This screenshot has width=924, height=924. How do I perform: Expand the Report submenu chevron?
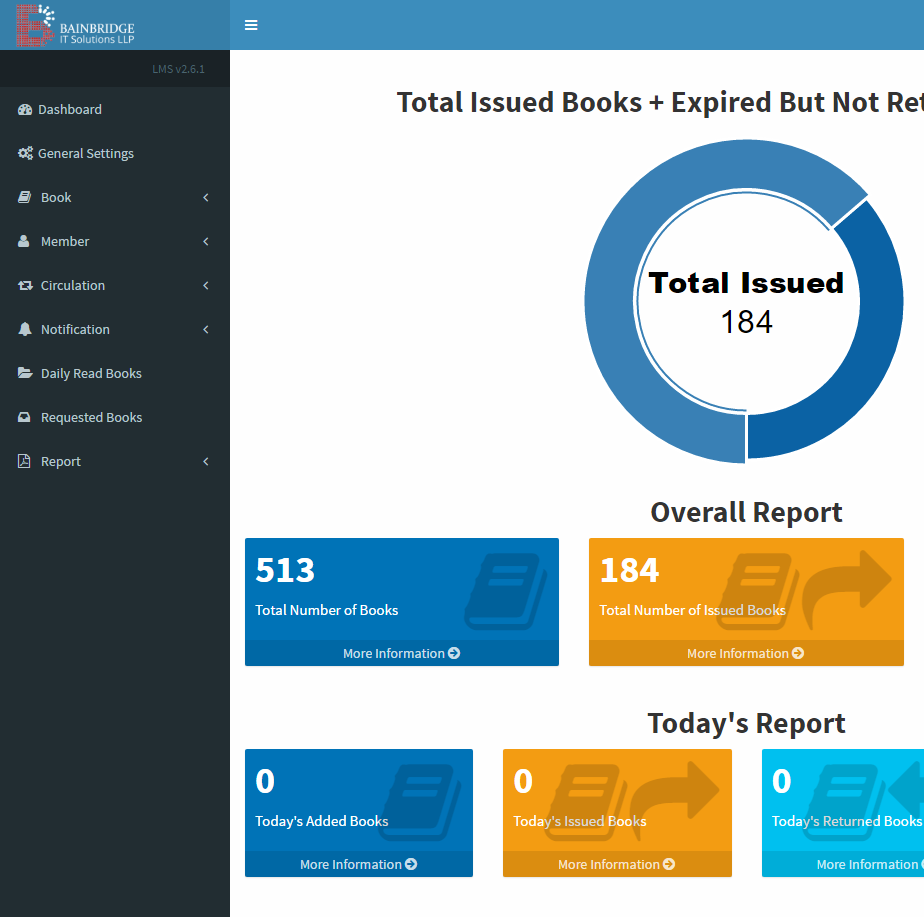pyautogui.click(x=205, y=461)
